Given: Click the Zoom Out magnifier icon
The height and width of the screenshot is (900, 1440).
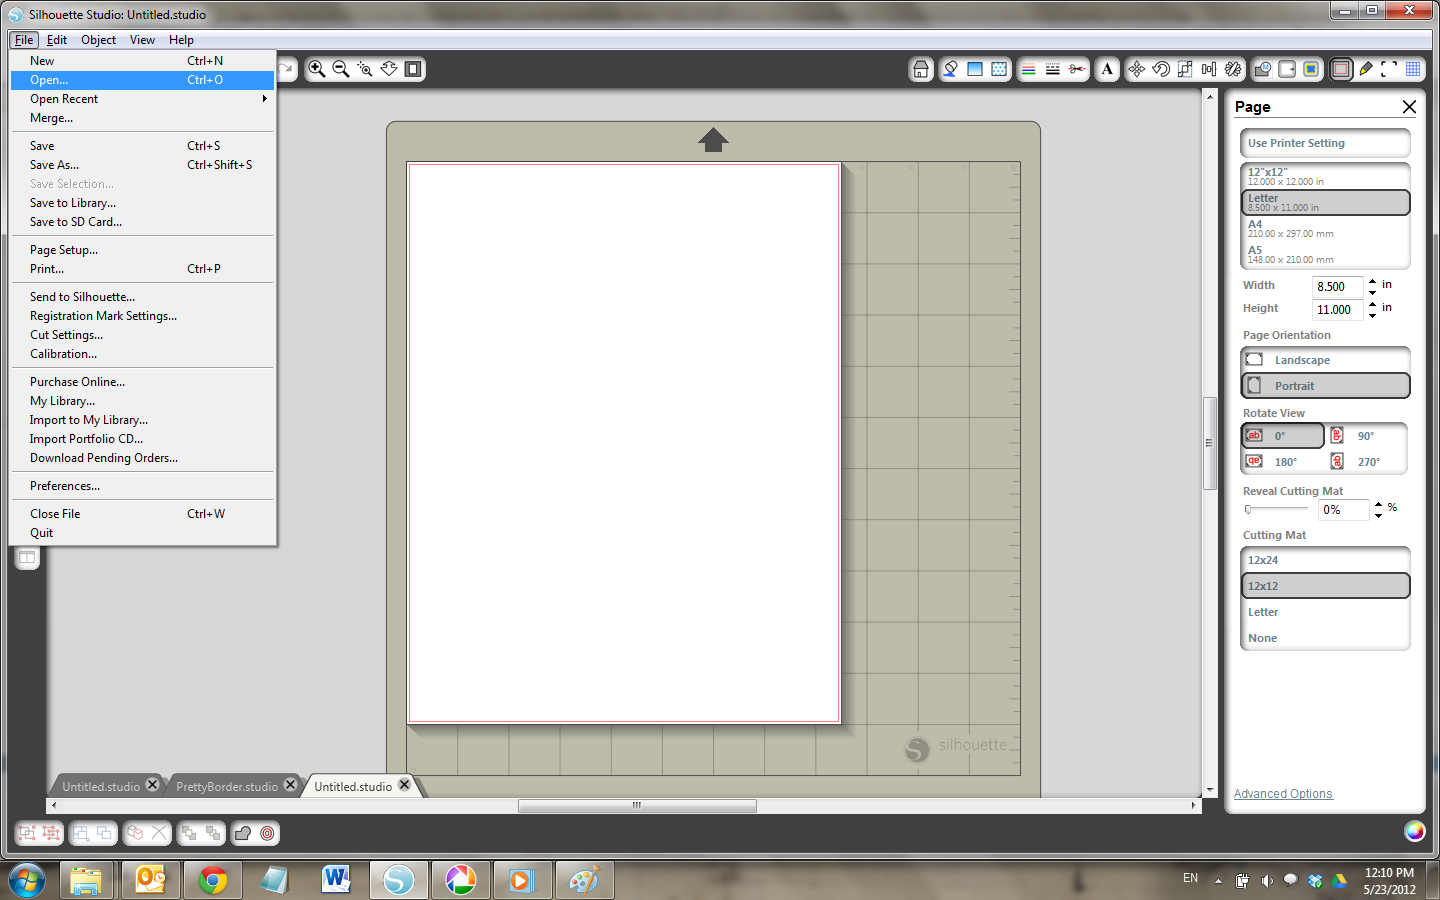Looking at the screenshot, I should [341, 69].
